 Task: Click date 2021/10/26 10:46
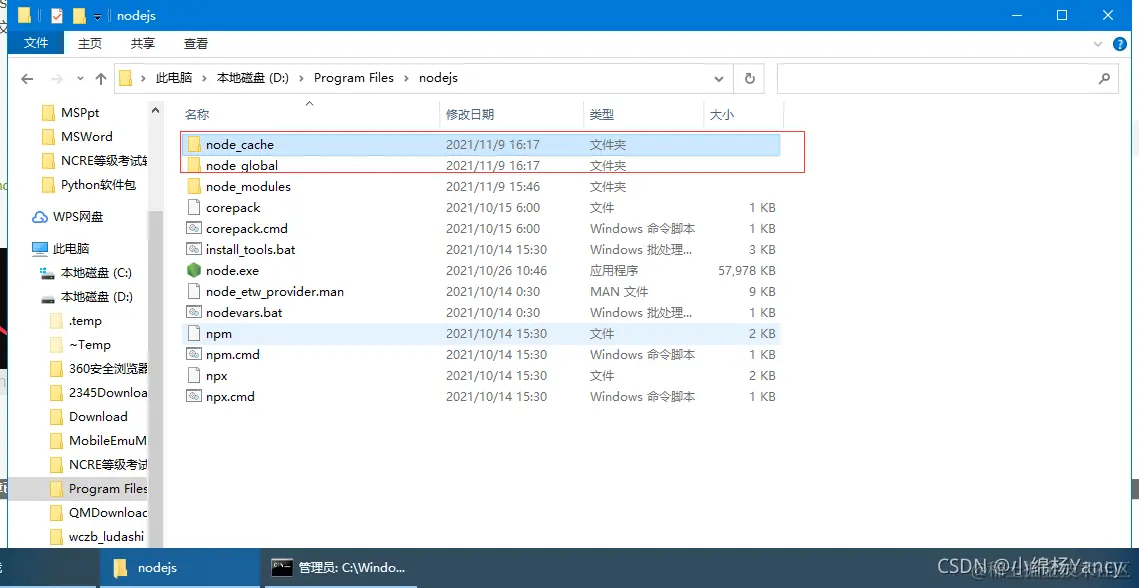click(498, 270)
